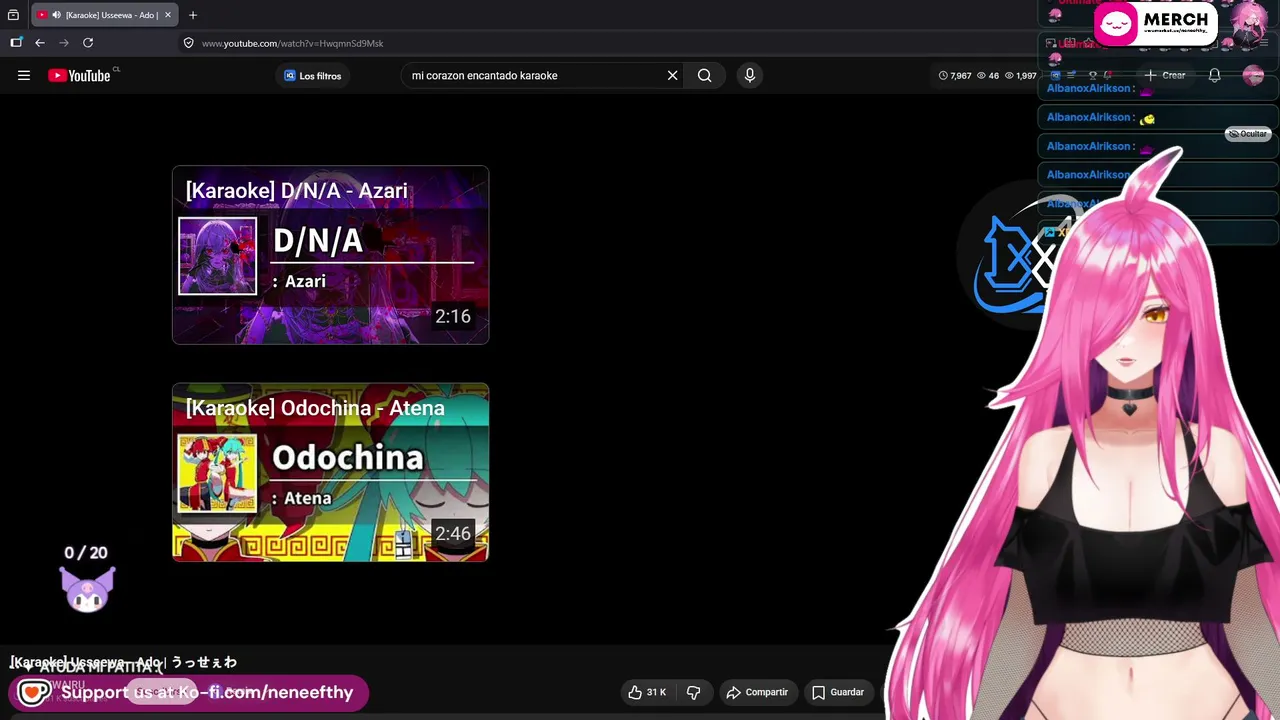Open the Odochina Atena karaoke video

click(331, 472)
